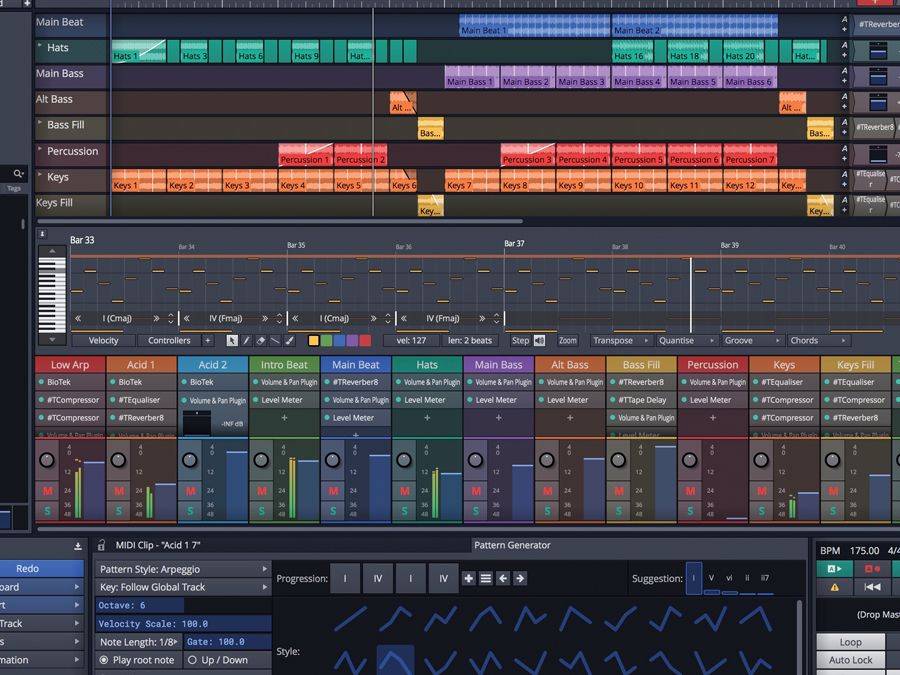This screenshot has width=900, height=675.
Task: Click the Loop button
Action: 850,642
